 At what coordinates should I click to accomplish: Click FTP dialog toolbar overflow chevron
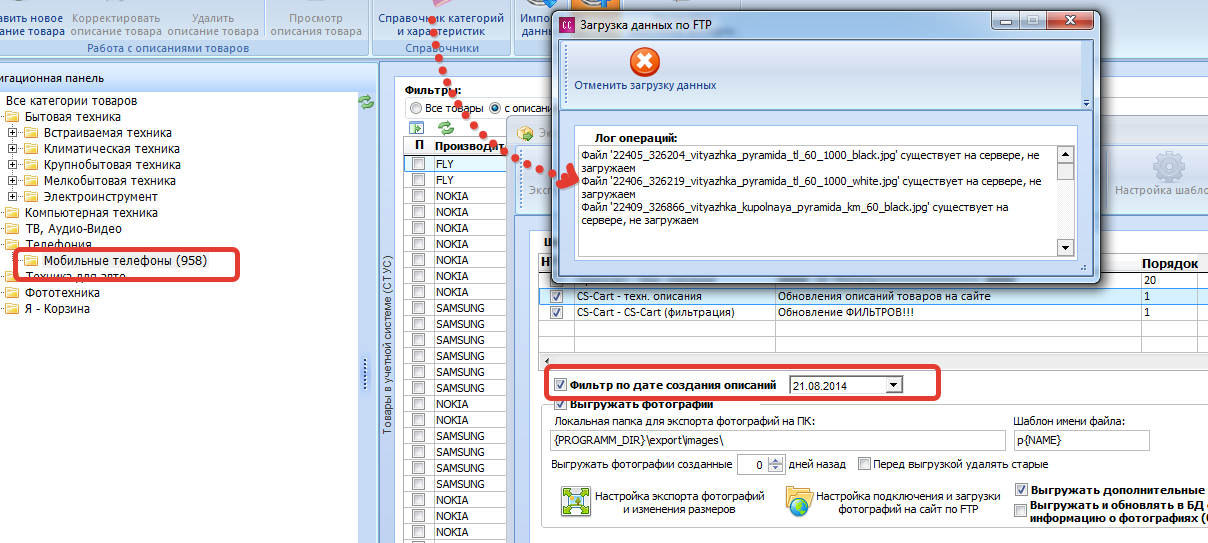click(x=1085, y=102)
